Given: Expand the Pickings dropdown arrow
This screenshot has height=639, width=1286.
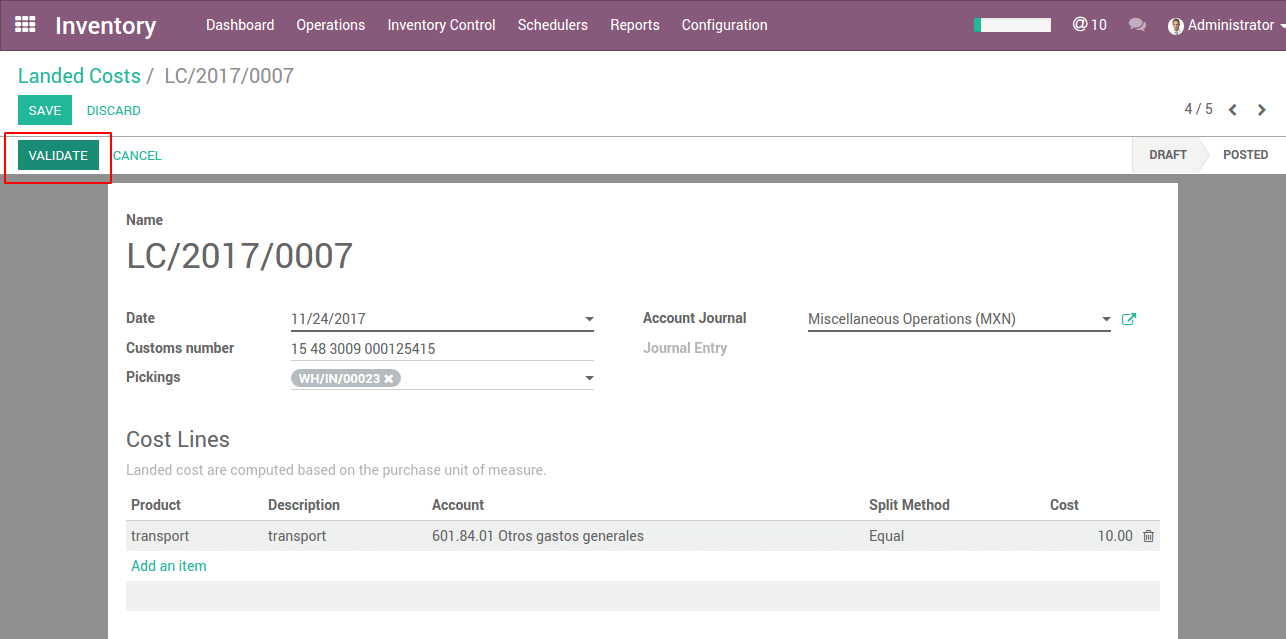Looking at the screenshot, I should [x=589, y=378].
